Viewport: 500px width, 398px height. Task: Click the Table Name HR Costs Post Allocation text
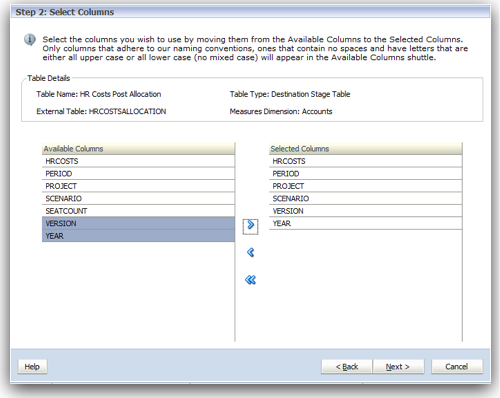pos(99,94)
